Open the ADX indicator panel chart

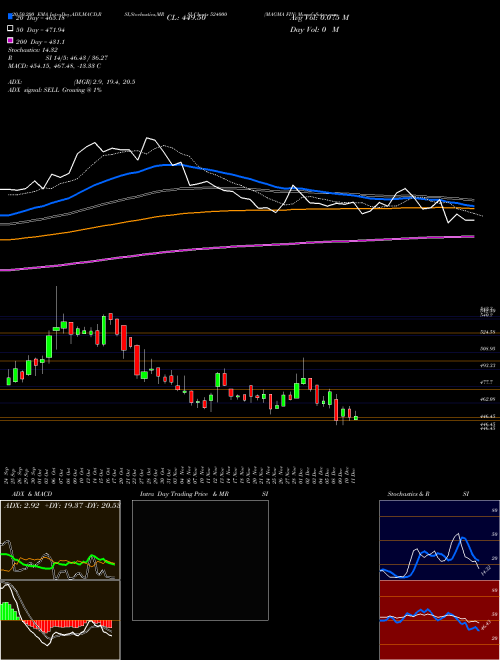[60, 540]
